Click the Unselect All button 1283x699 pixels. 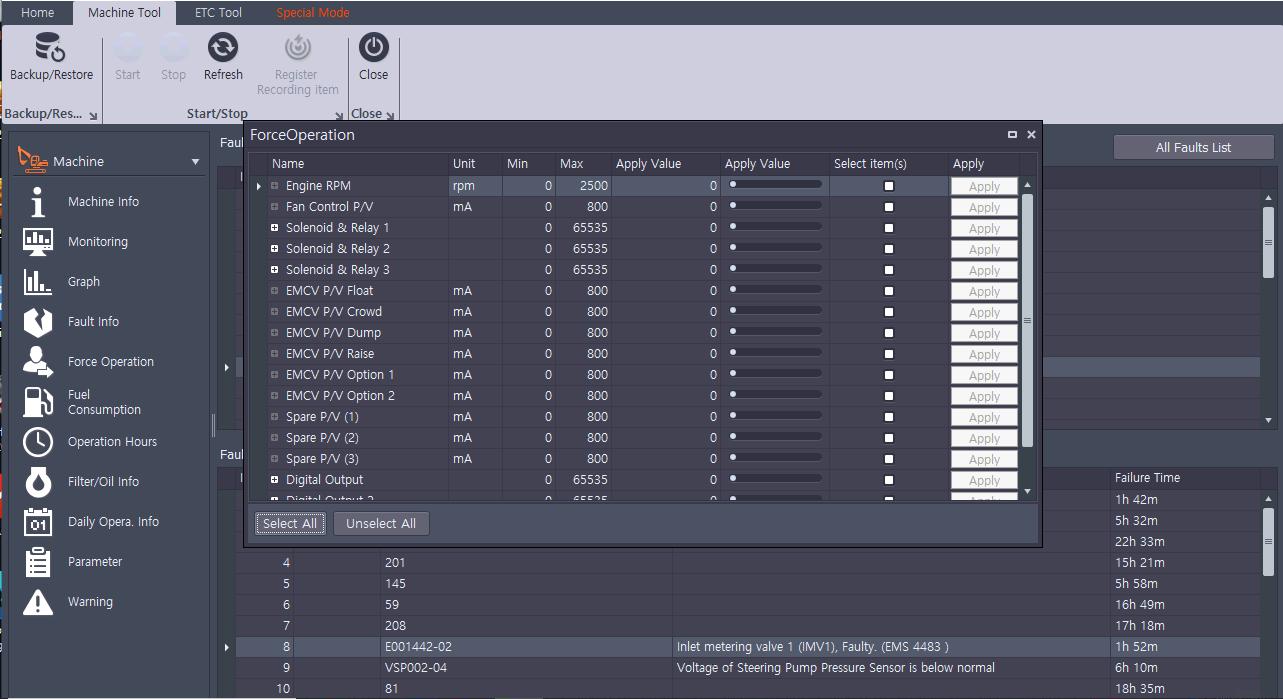(381, 523)
